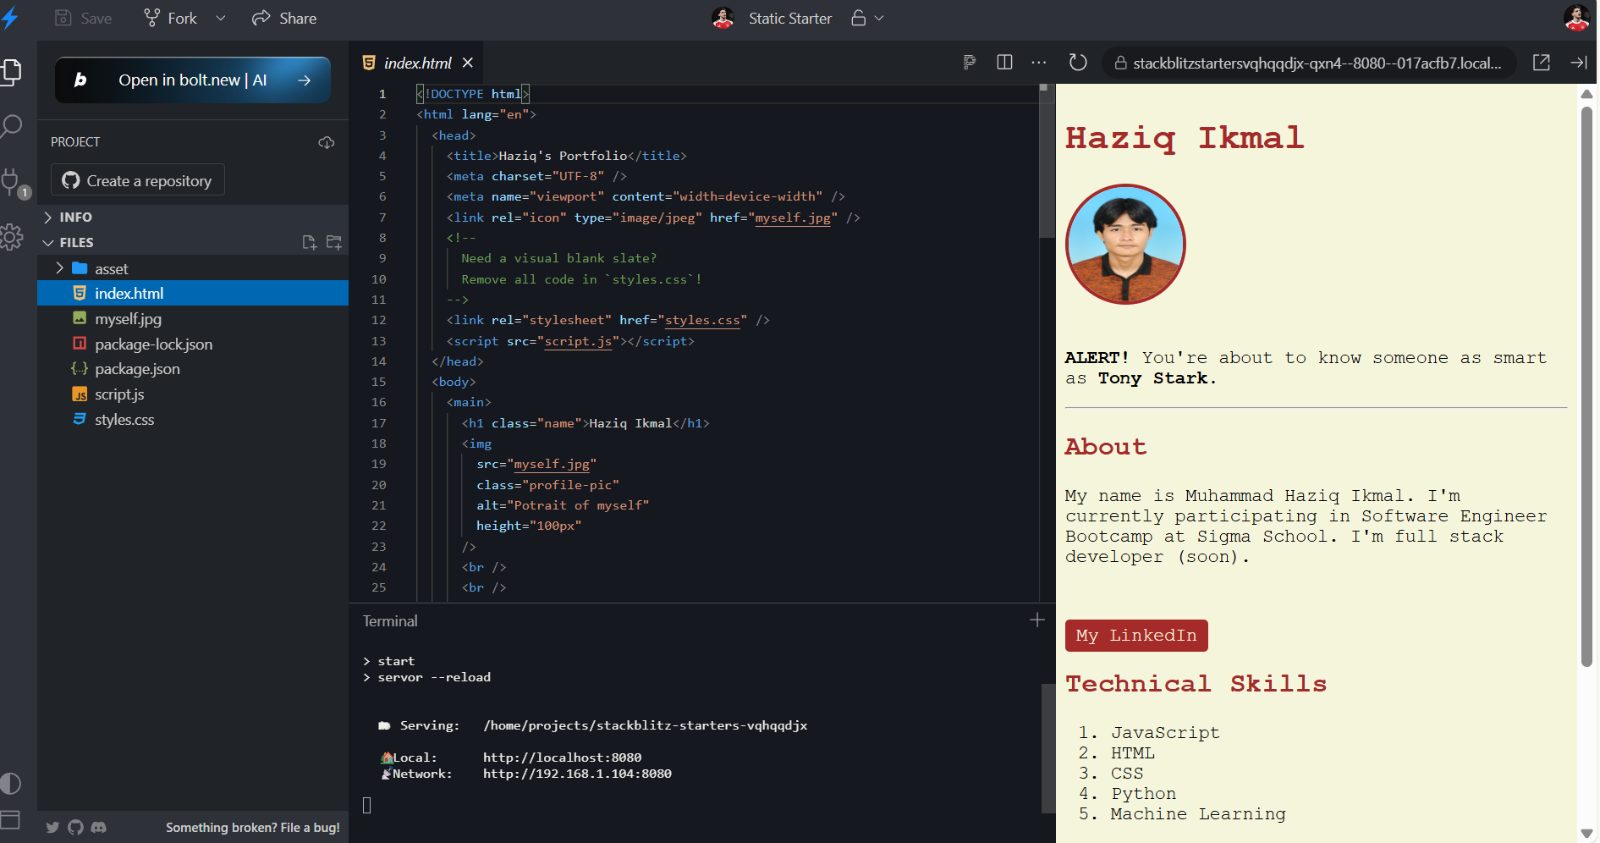Click the http://localhost:8080 terminal URL

(x=562, y=757)
